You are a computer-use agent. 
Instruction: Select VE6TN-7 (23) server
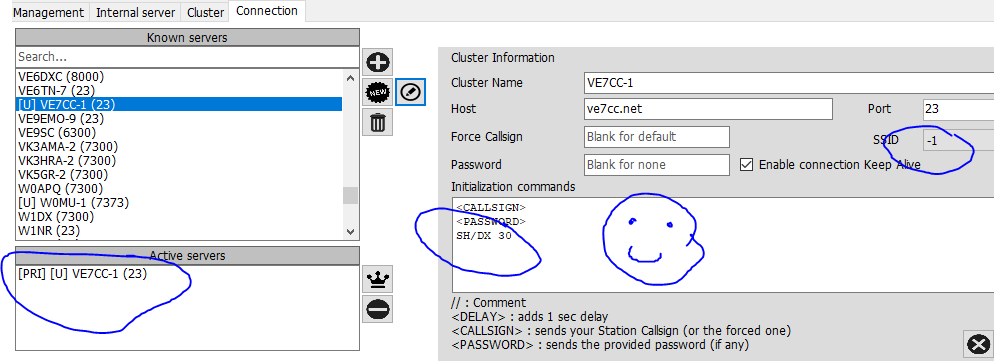pyautogui.click(x=179, y=91)
